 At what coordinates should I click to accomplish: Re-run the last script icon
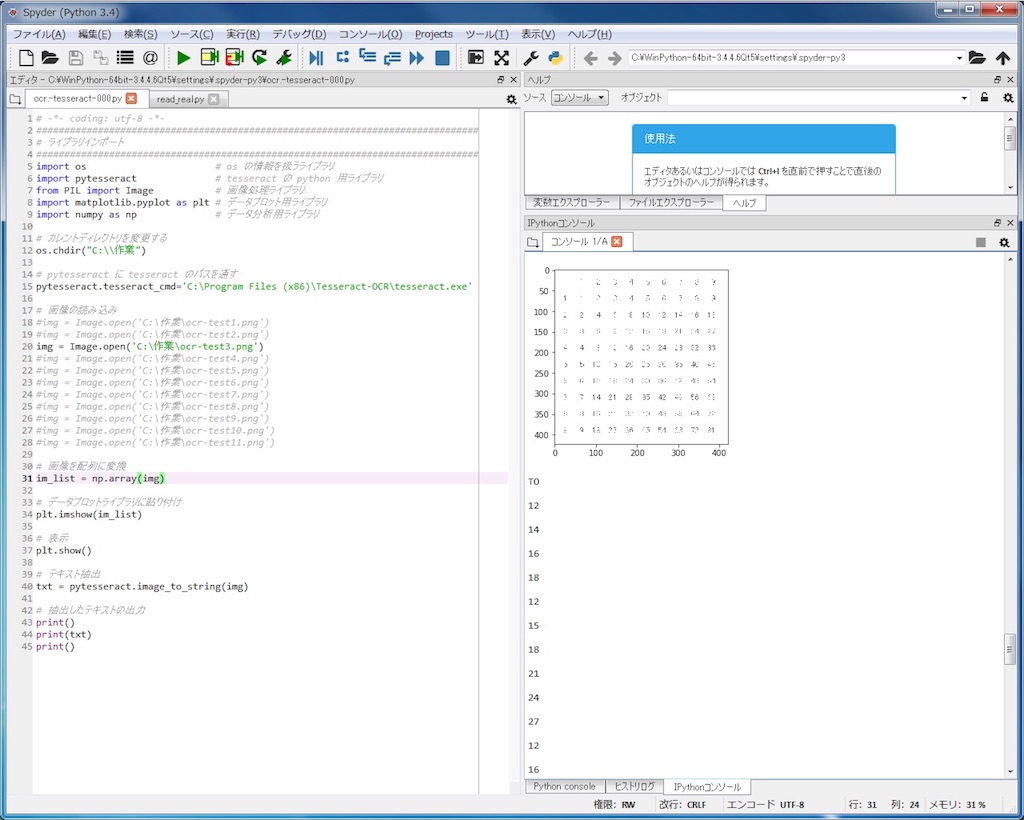pyautogui.click(x=259, y=58)
